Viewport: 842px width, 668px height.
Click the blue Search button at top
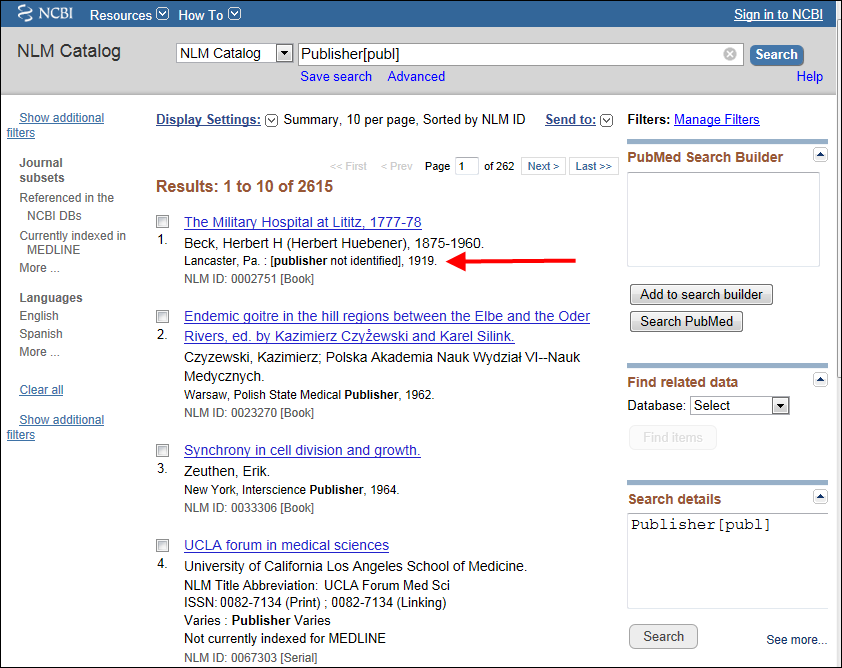pyautogui.click(x=776, y=55)
